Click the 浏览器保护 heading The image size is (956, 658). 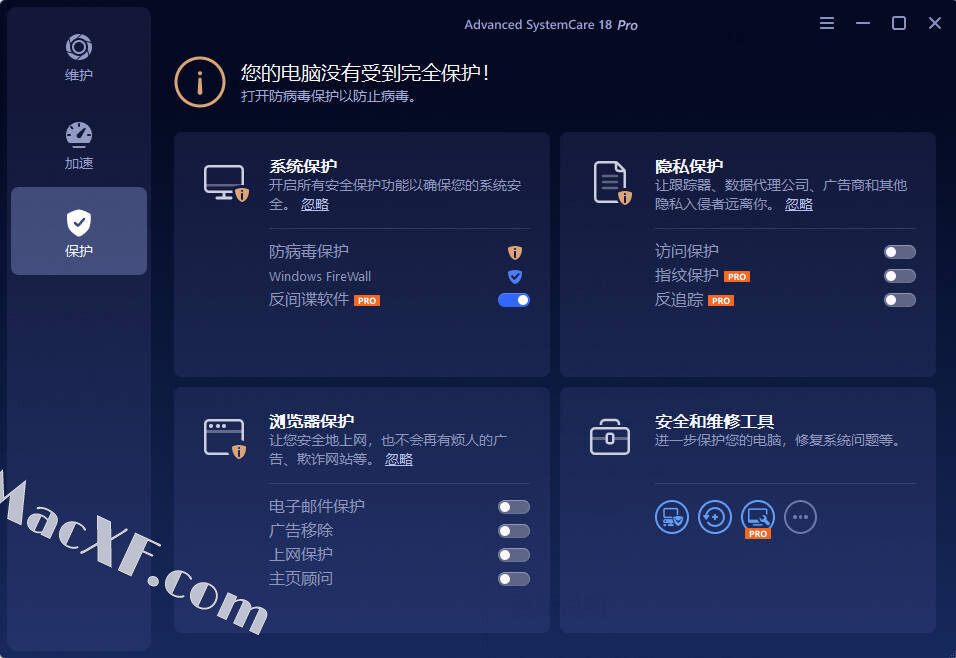[312, 421]
